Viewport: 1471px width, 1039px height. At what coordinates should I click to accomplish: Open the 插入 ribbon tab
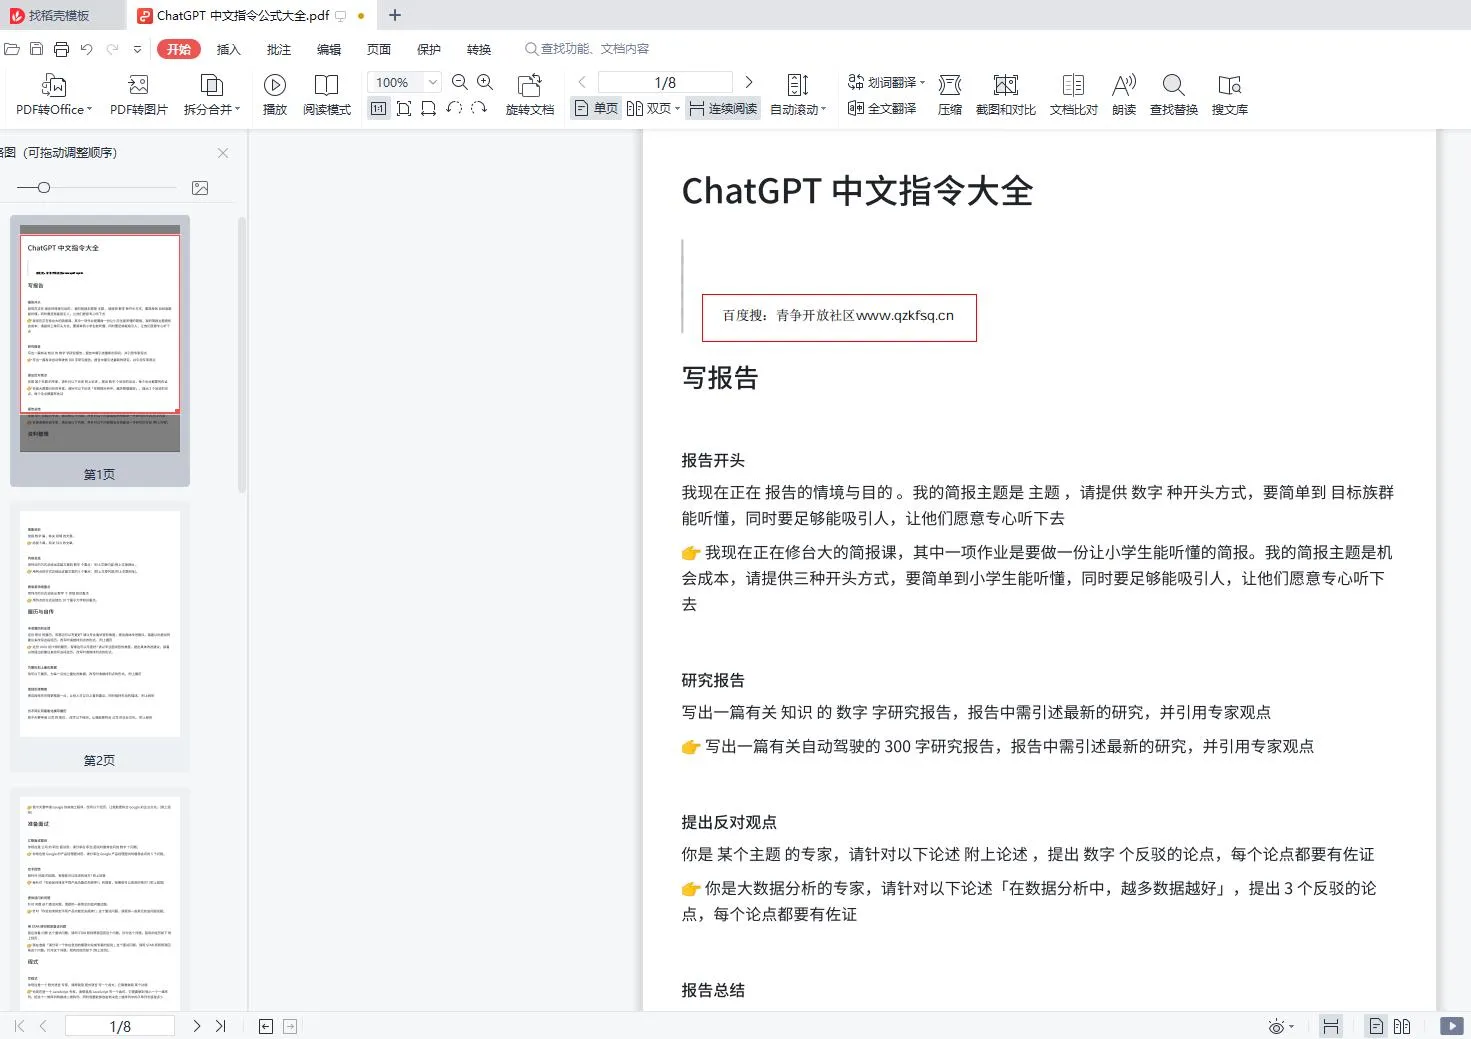[x=229, y=49]
